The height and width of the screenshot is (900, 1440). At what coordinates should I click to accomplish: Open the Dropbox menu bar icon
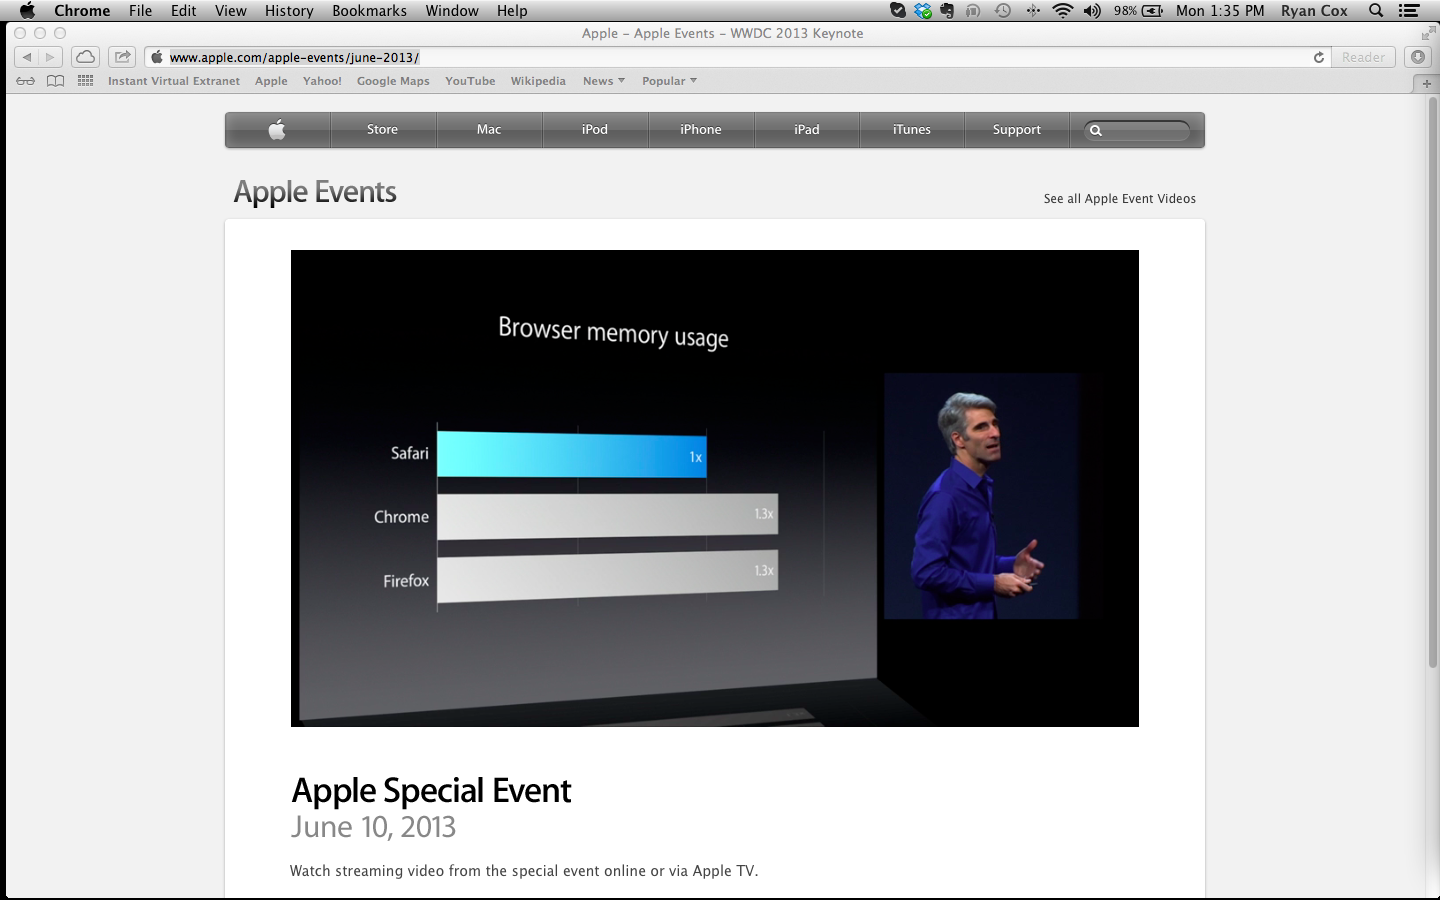coord(923,11)
